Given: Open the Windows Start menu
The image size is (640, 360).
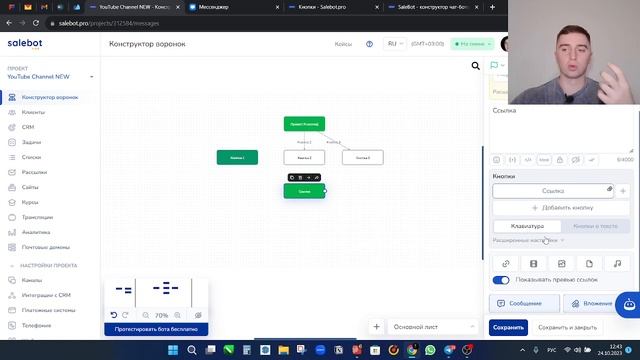Looking at the screenshot, I should (x=173, y=350).
